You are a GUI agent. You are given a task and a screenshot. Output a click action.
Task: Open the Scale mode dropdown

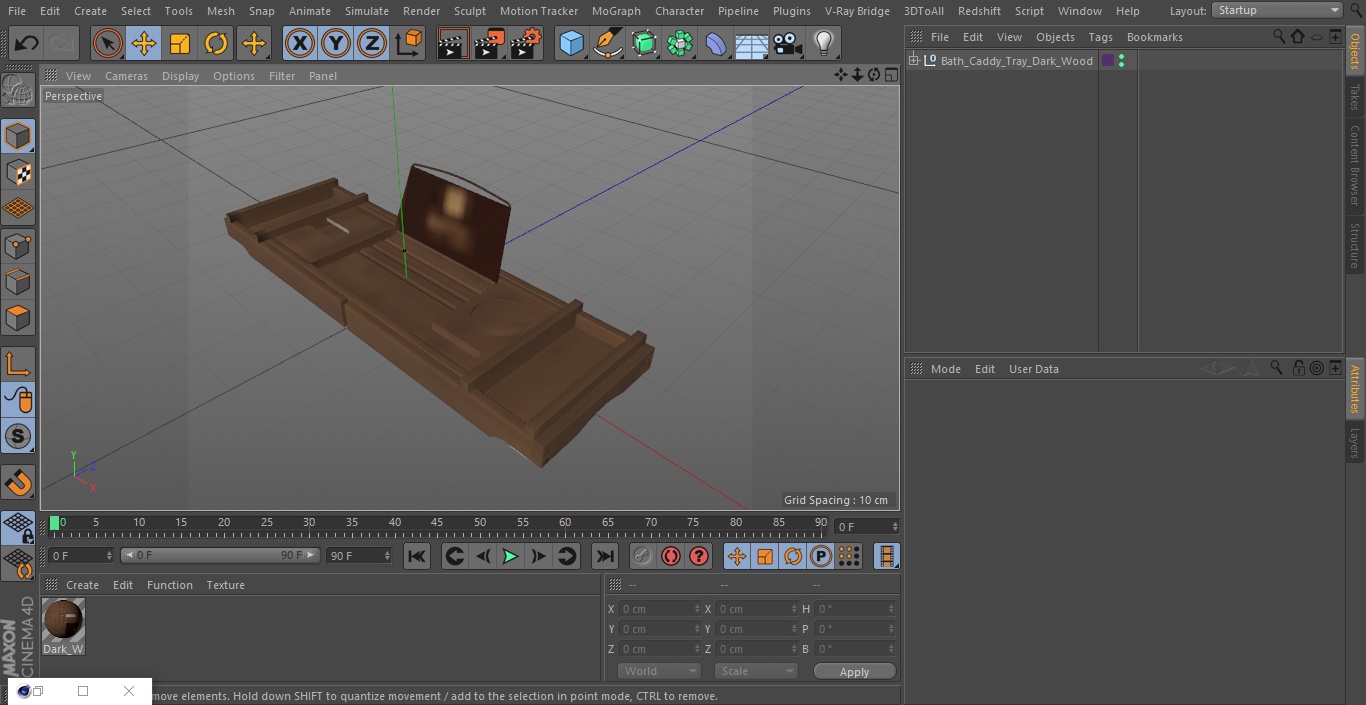pos(756,671)
